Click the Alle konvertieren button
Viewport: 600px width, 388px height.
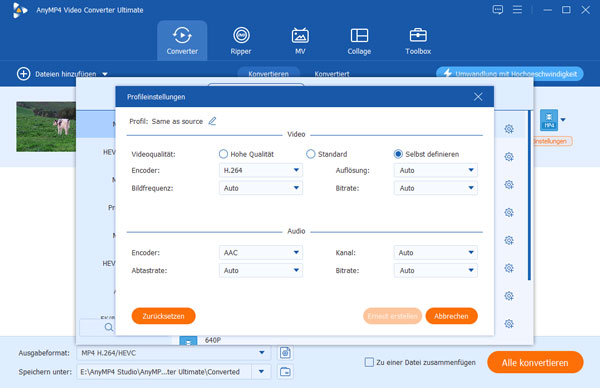click(535, 362)
